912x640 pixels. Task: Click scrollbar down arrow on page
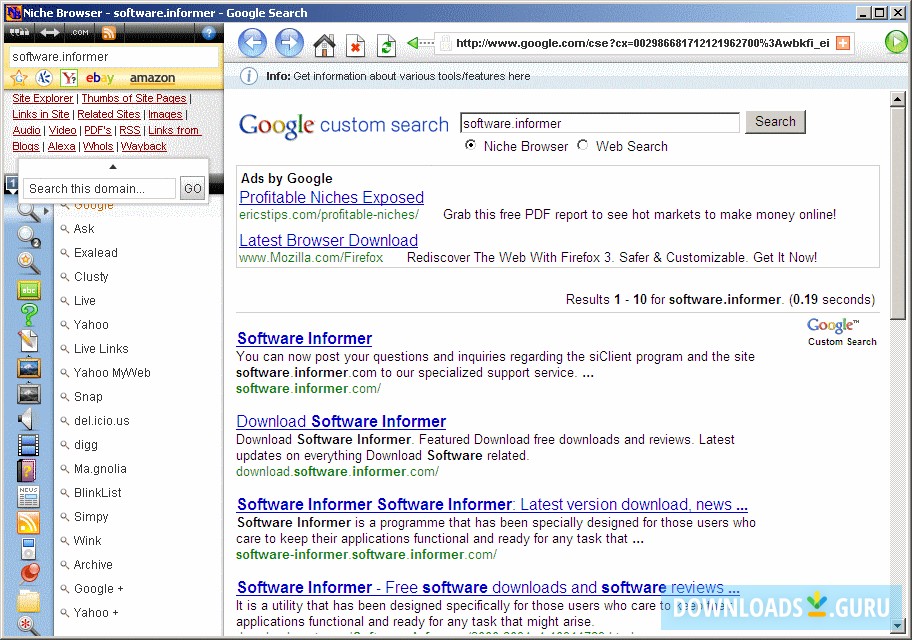[897, 625]
